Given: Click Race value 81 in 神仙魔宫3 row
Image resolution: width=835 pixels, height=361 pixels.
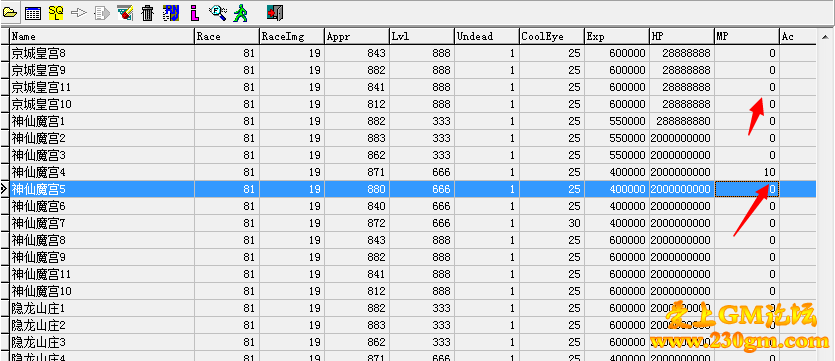Looking at the screenshot, I should pos(227,155).
